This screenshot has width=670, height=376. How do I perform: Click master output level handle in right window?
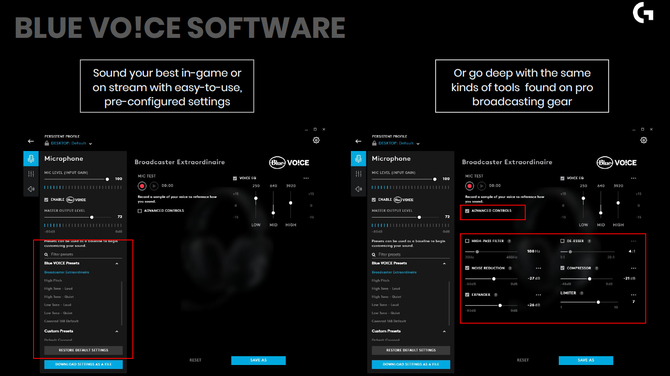click(419, 217)
